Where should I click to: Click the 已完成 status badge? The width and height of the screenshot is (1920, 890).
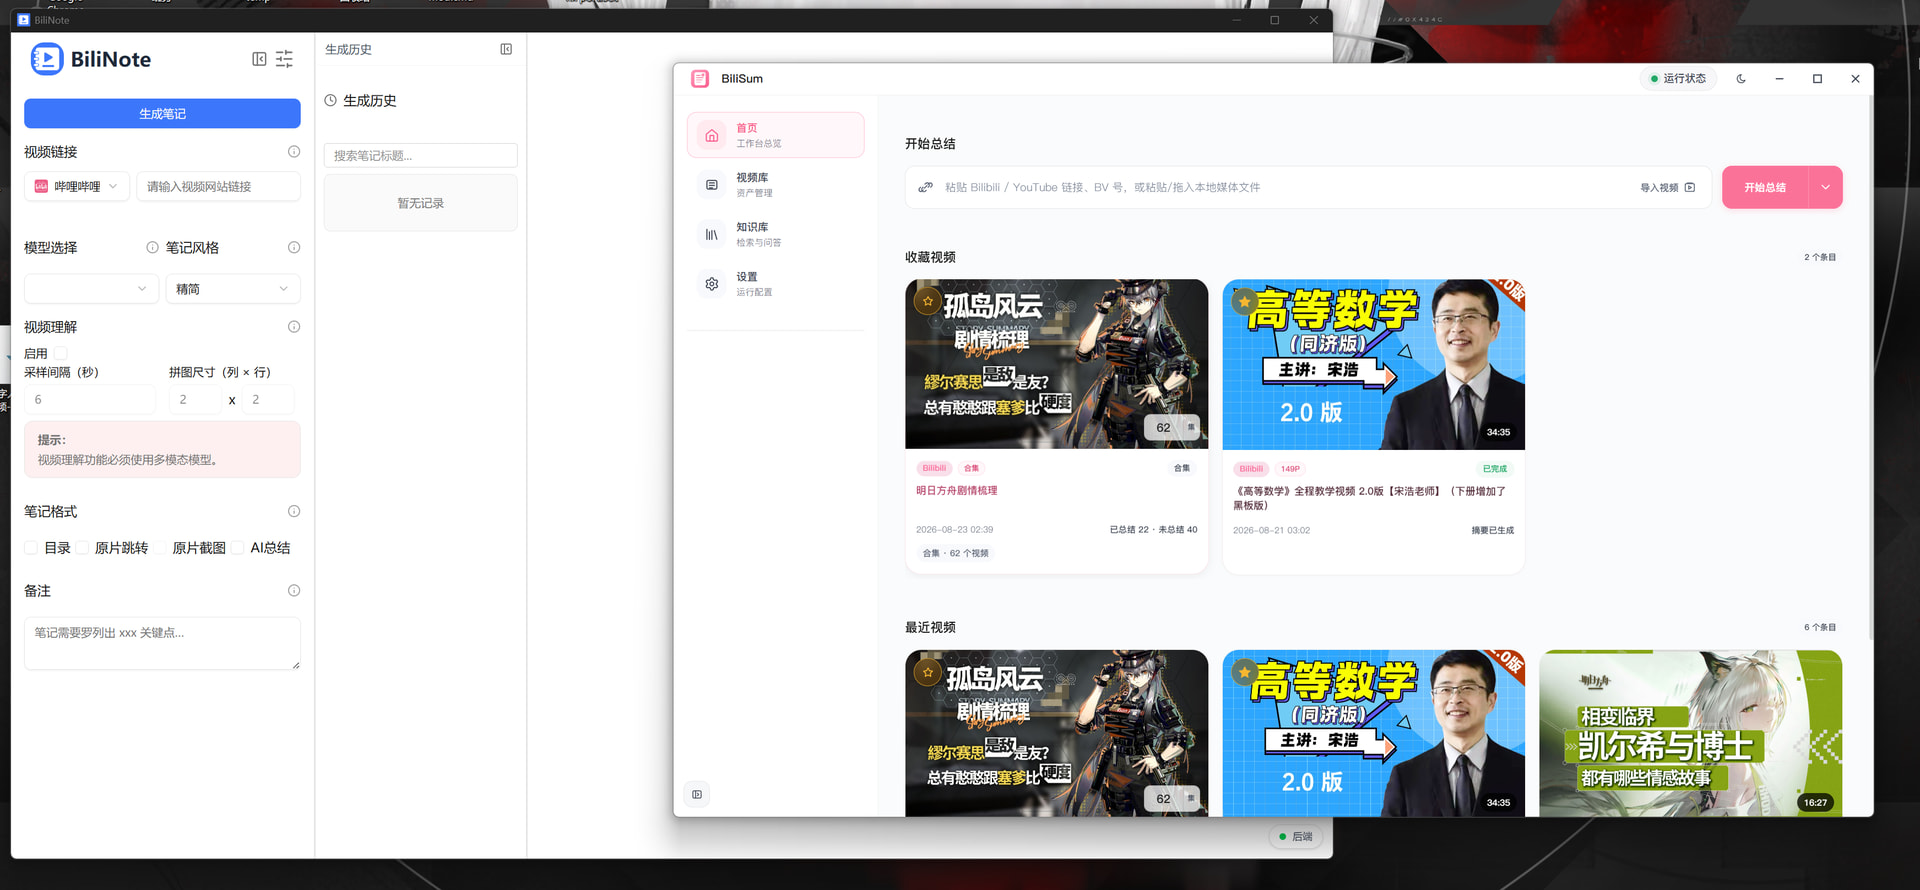coord(1495,469)
